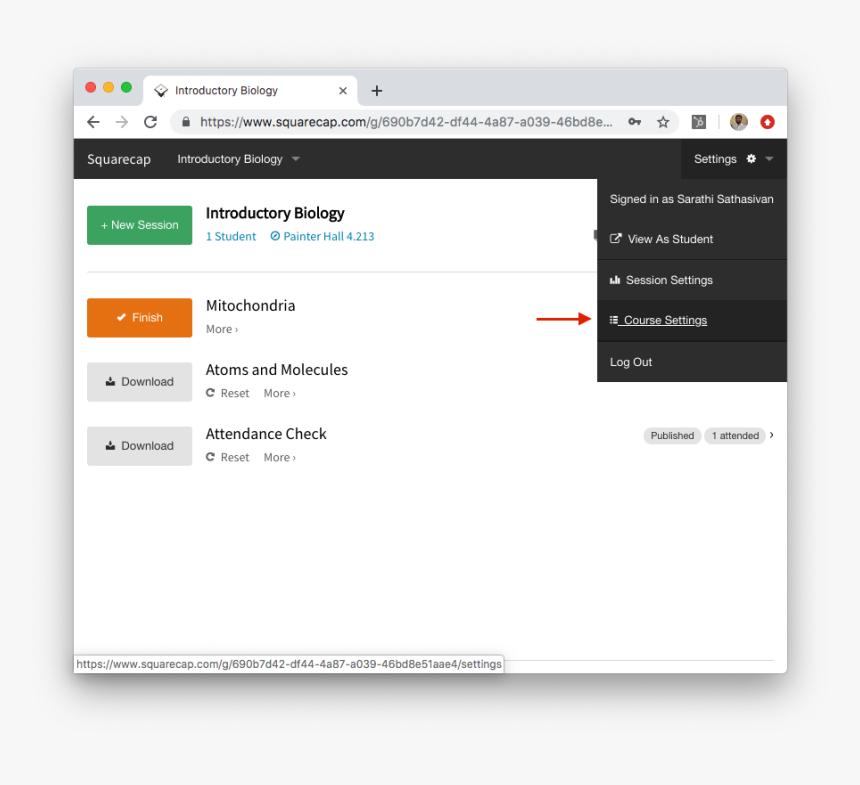Expand More options under Mitochondria
860x785 pixels.
pos(222,329)
